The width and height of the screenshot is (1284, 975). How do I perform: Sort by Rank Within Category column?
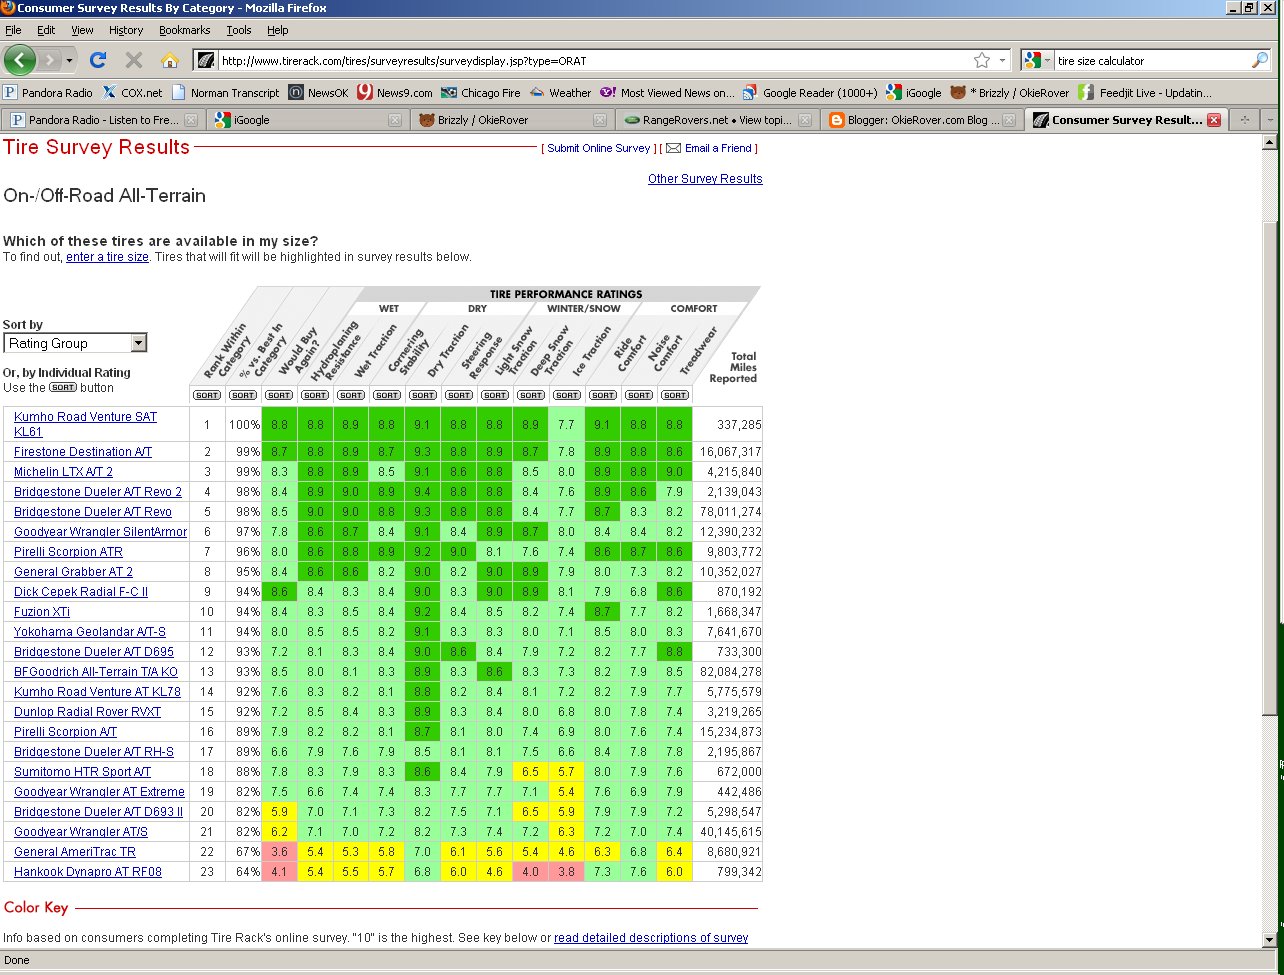208,395
